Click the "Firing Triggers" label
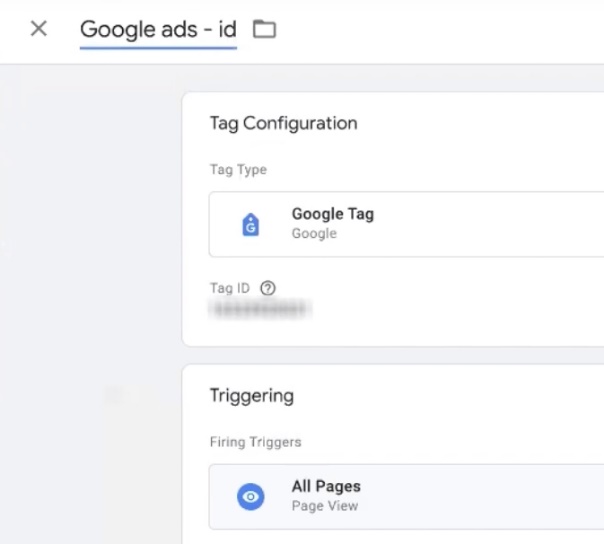Viewport: 604px width, 544px height. point(255,441)
